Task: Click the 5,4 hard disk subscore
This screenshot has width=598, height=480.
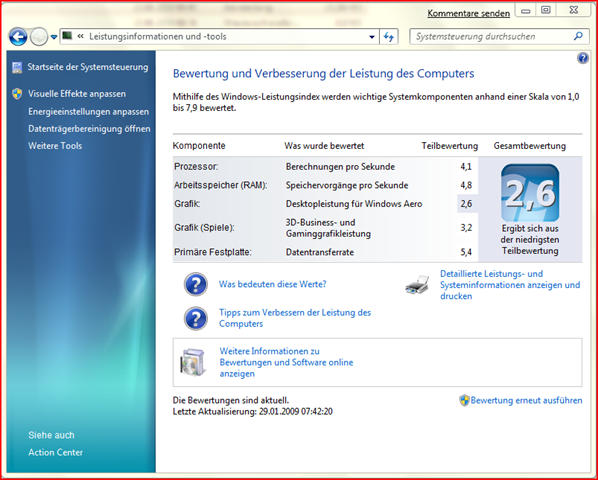Action: tap(466, 252)
